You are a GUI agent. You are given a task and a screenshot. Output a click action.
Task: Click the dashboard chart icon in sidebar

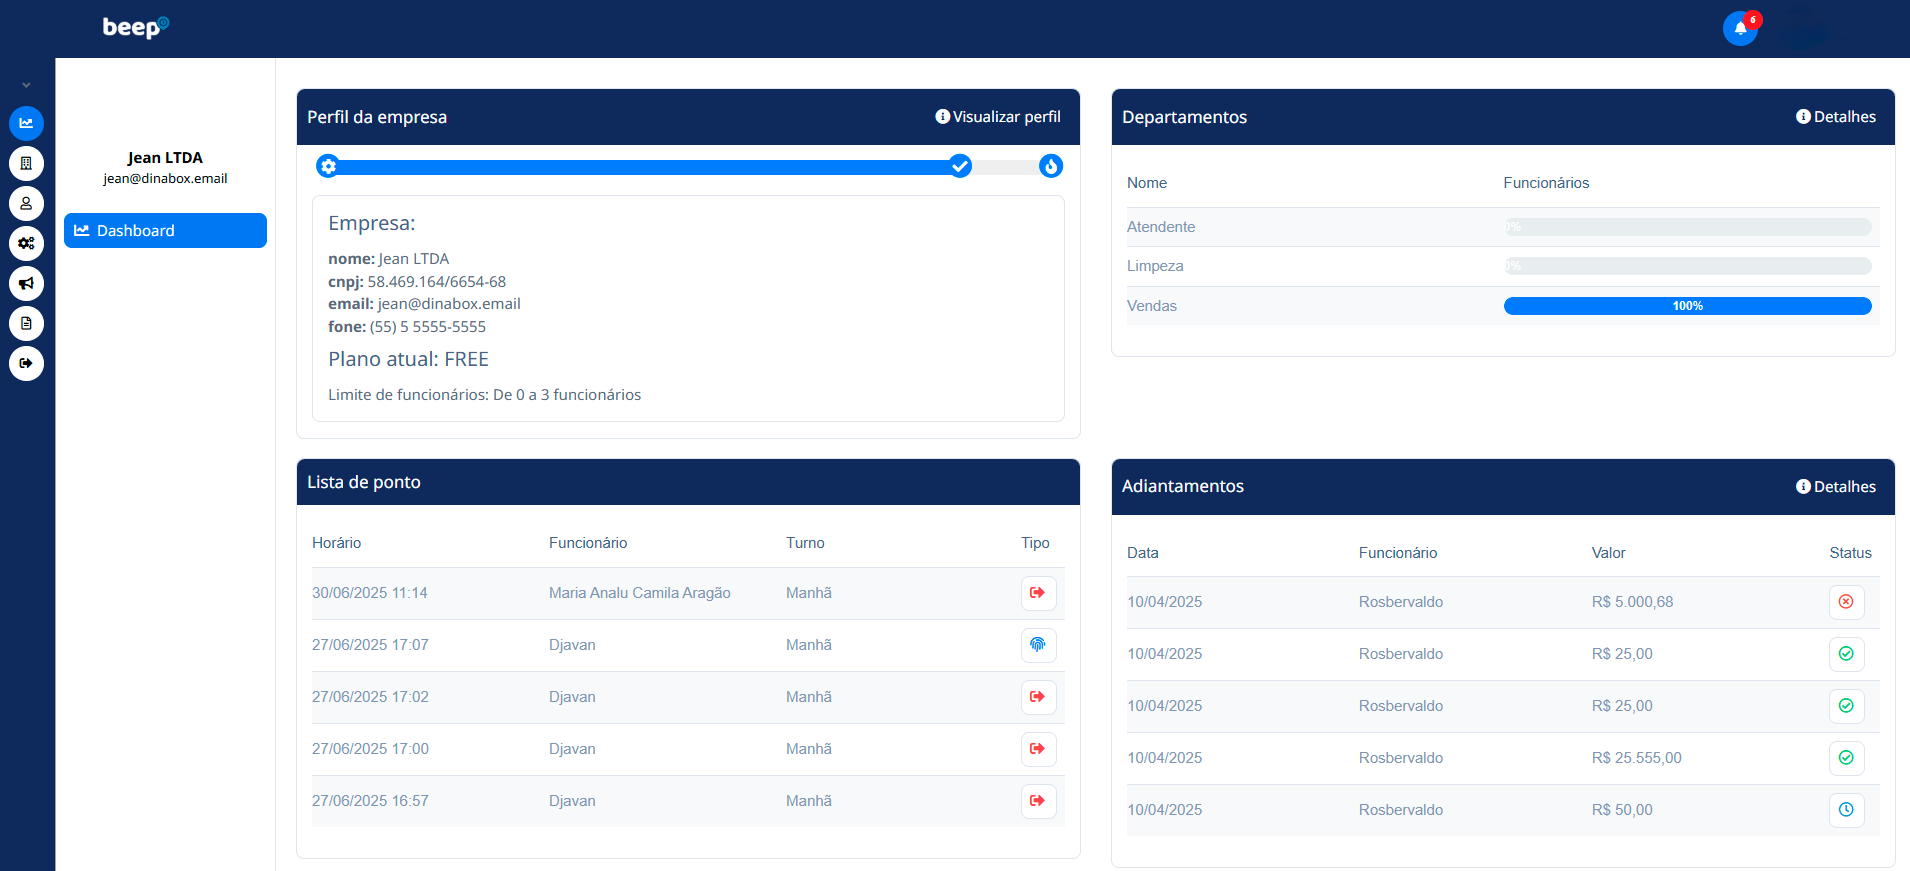pos(26,123)
